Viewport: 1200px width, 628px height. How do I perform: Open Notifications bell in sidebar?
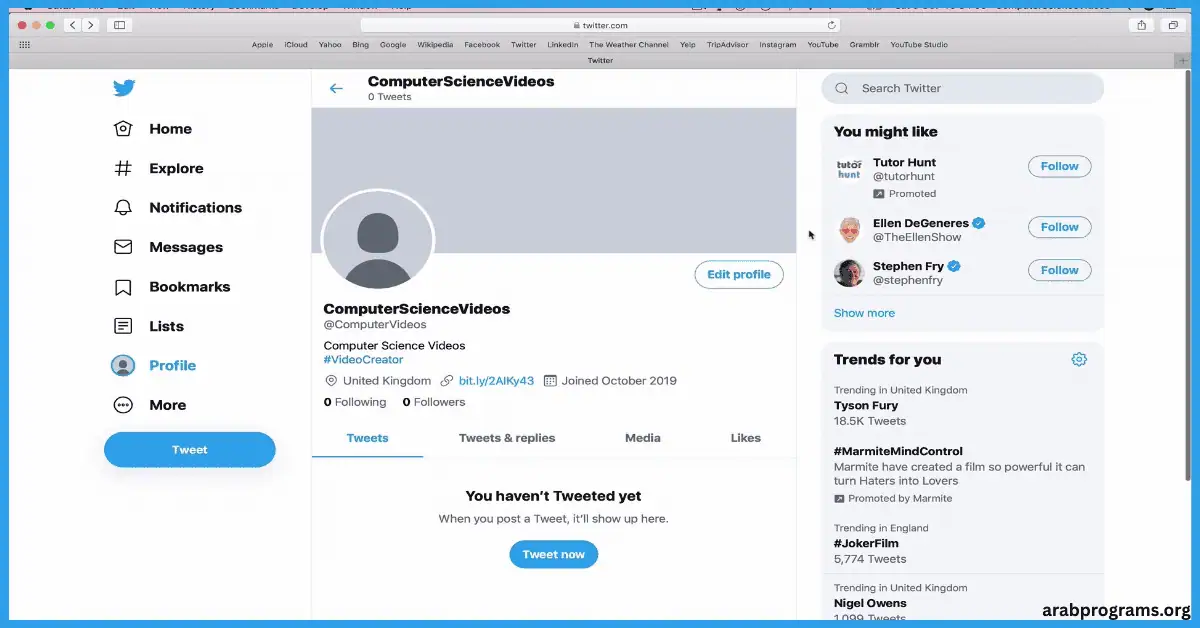point(176,208)
